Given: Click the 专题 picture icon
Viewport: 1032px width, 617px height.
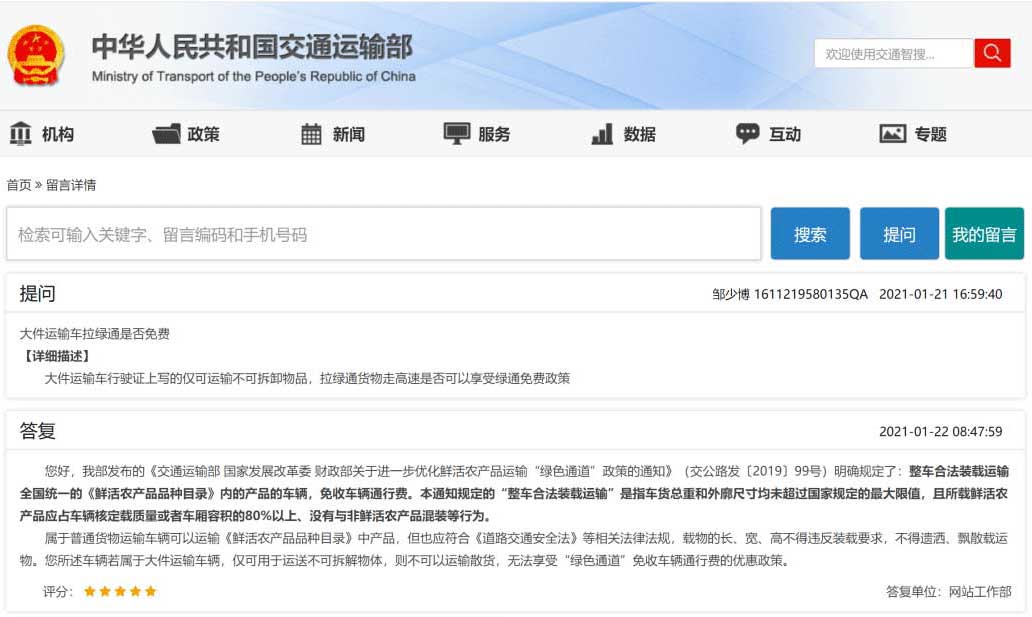Looking at the screenshot, I should (892, 134).
